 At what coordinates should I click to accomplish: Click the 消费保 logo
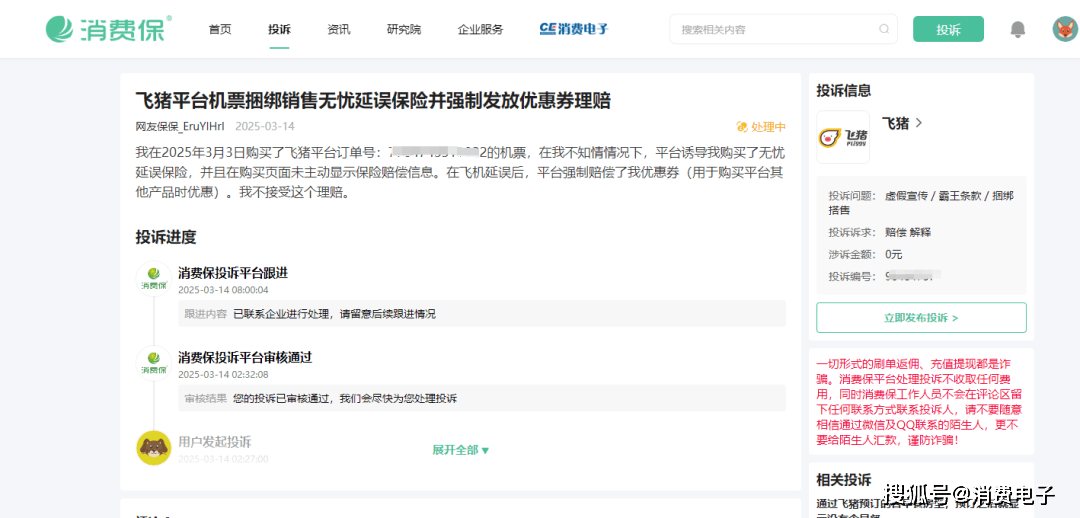click(x=109, y=29)
